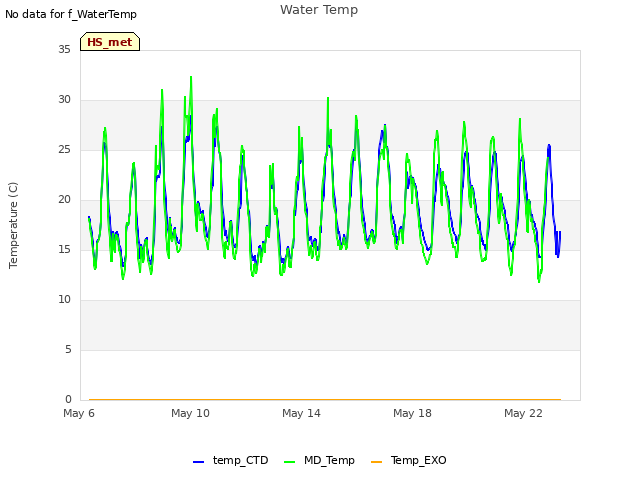Click the highest green MD_Temp peak near May 10
This screenshot has height=480, width=640.
191,77
